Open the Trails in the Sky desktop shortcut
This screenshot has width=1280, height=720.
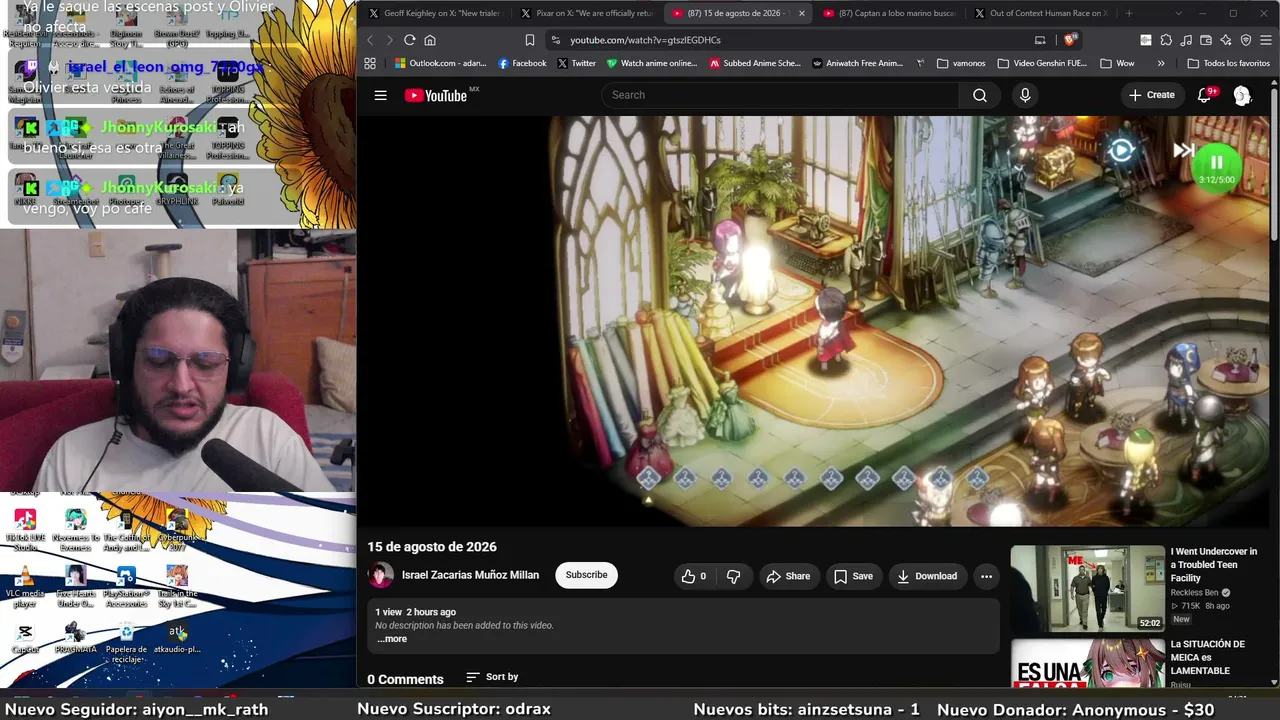coord(177,587)
